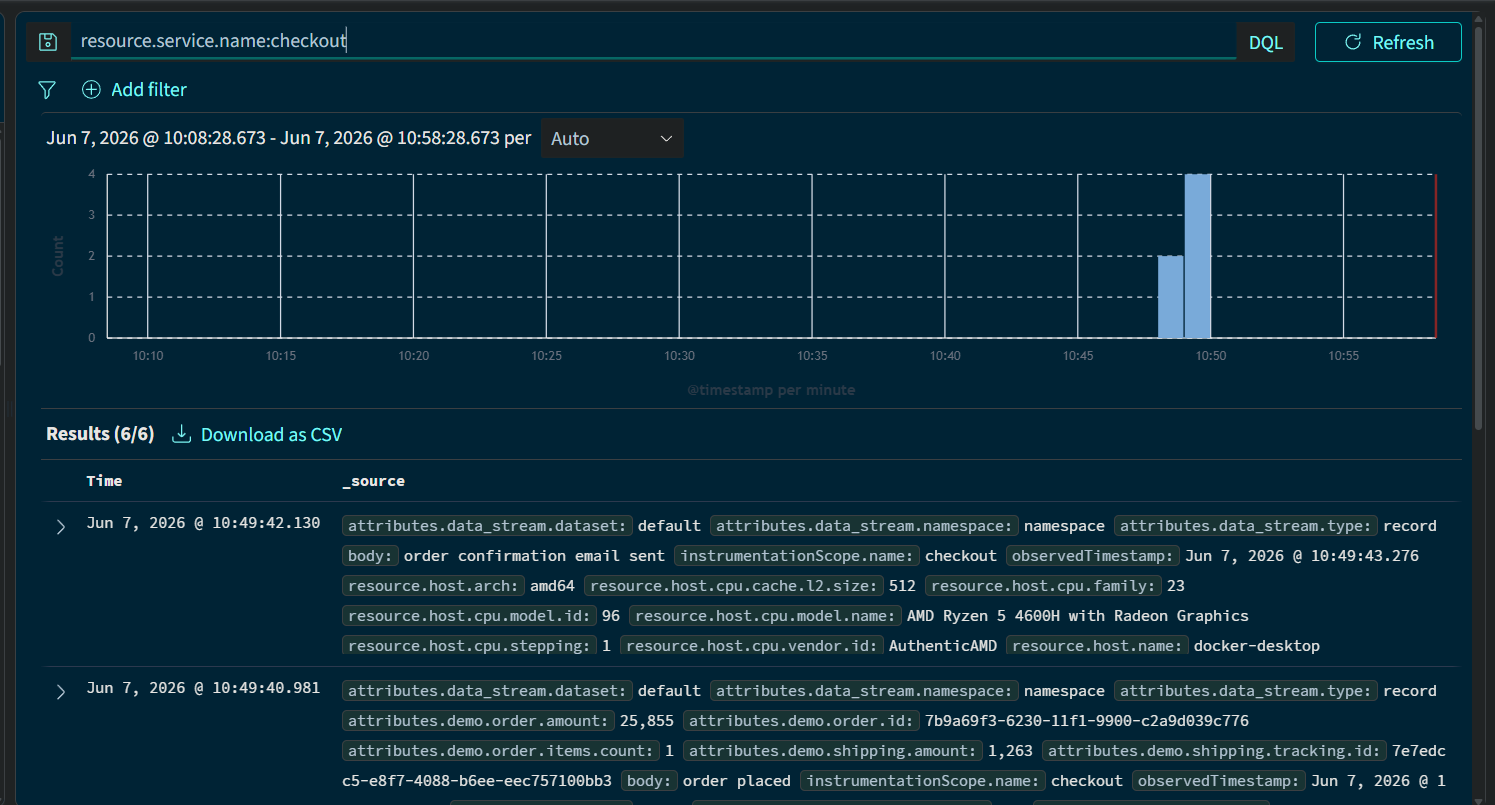Open the Auto interval dropdown
The height and width of the screenshot is (805, 1495).
(612, 138)
